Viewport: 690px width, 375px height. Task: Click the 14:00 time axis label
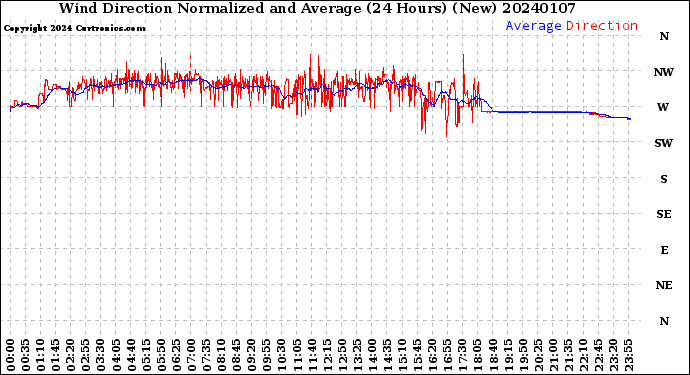(372, 355)
